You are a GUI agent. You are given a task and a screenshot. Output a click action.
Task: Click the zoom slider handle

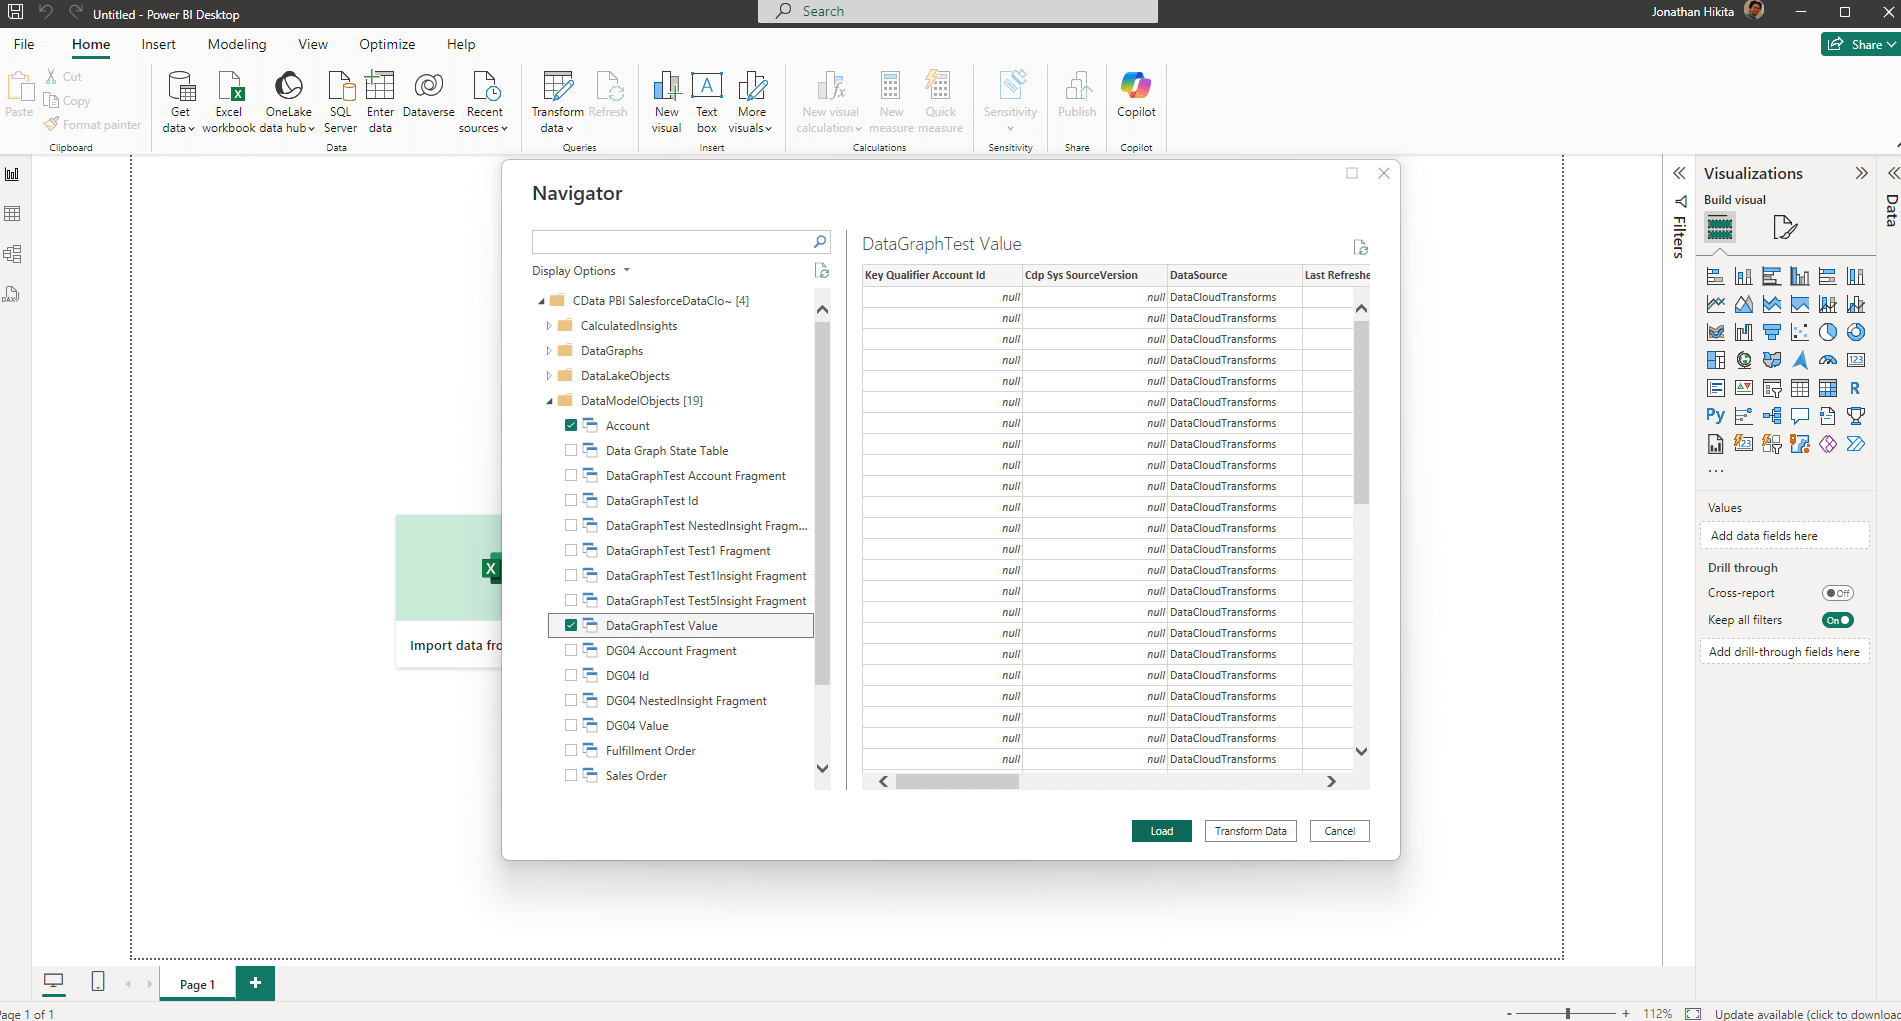click(x=1568, y=1014)
